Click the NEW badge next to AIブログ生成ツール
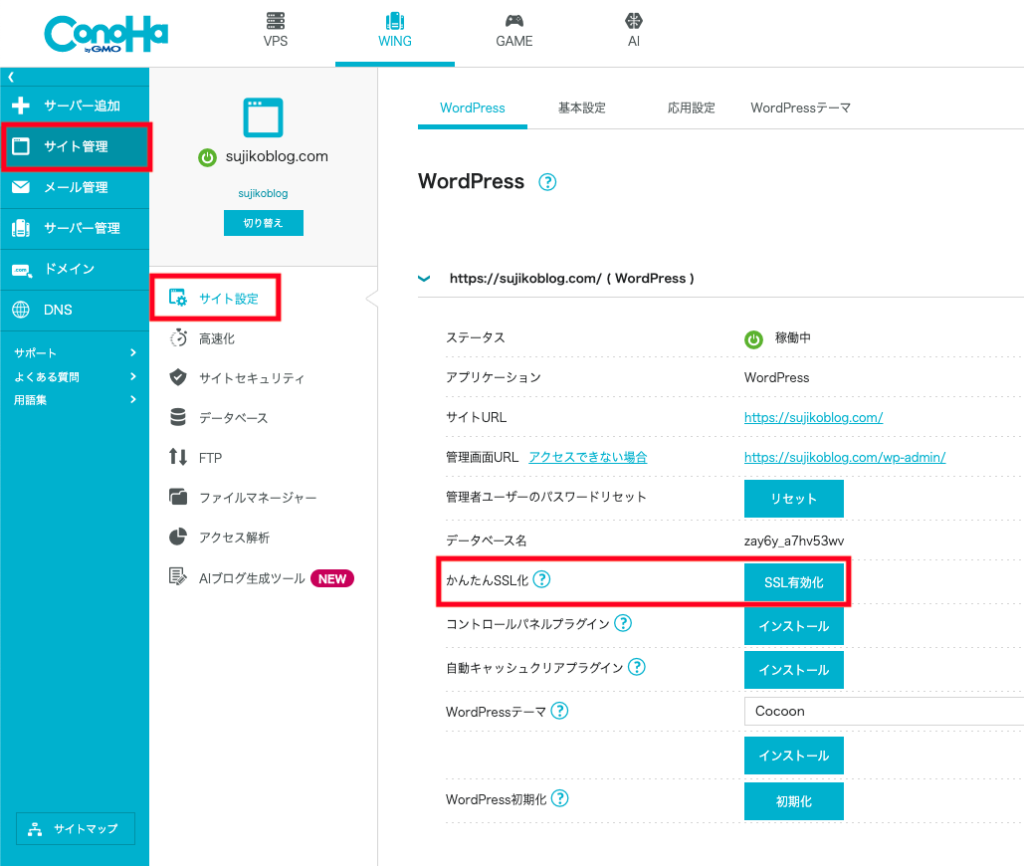The height and width of the screenshot is (866, 1024). [332, 579]
